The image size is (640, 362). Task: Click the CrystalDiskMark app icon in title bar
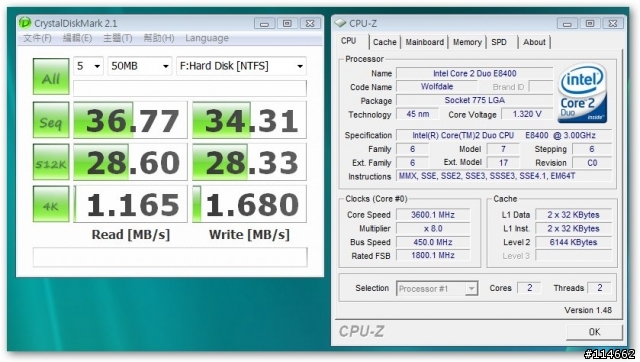coord(25,23)
